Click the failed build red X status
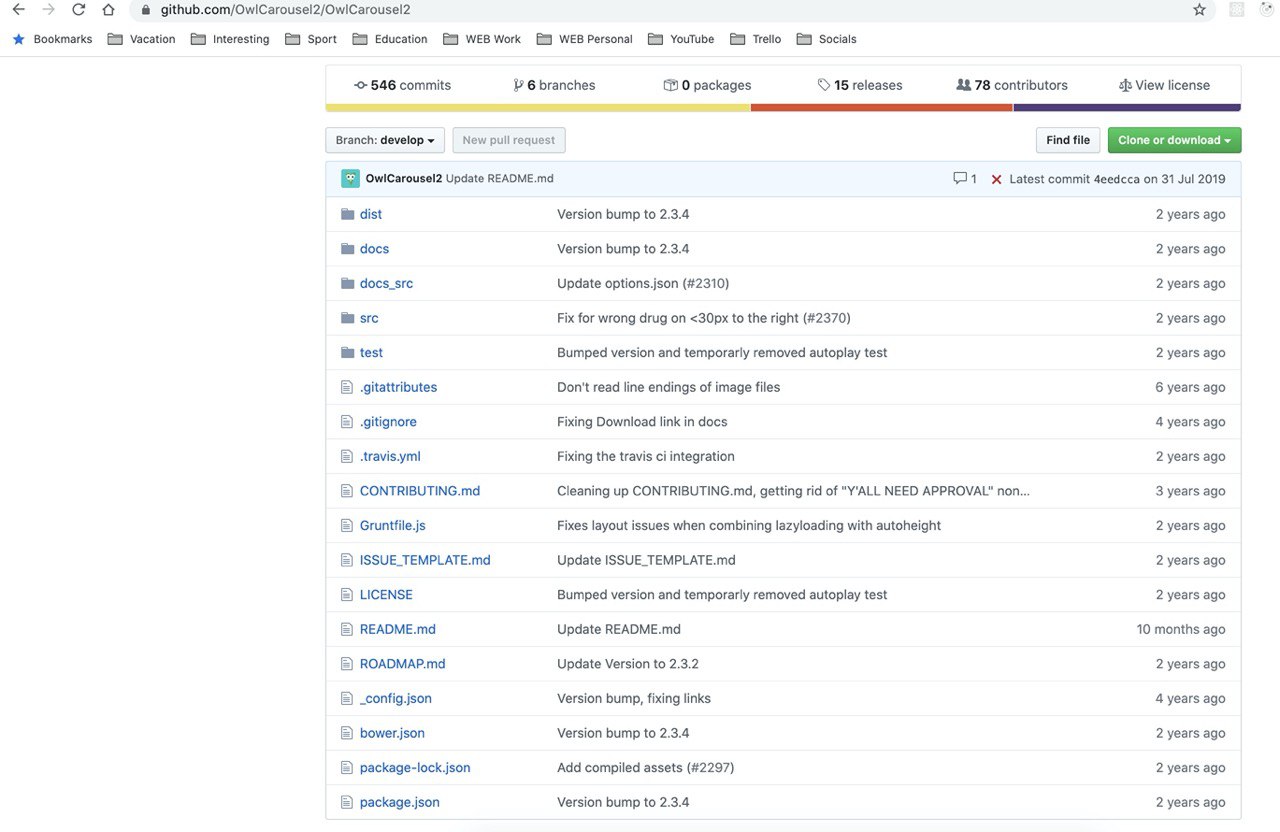The height and width of the screenshot is (832, 1280). (x=996, y=180)
